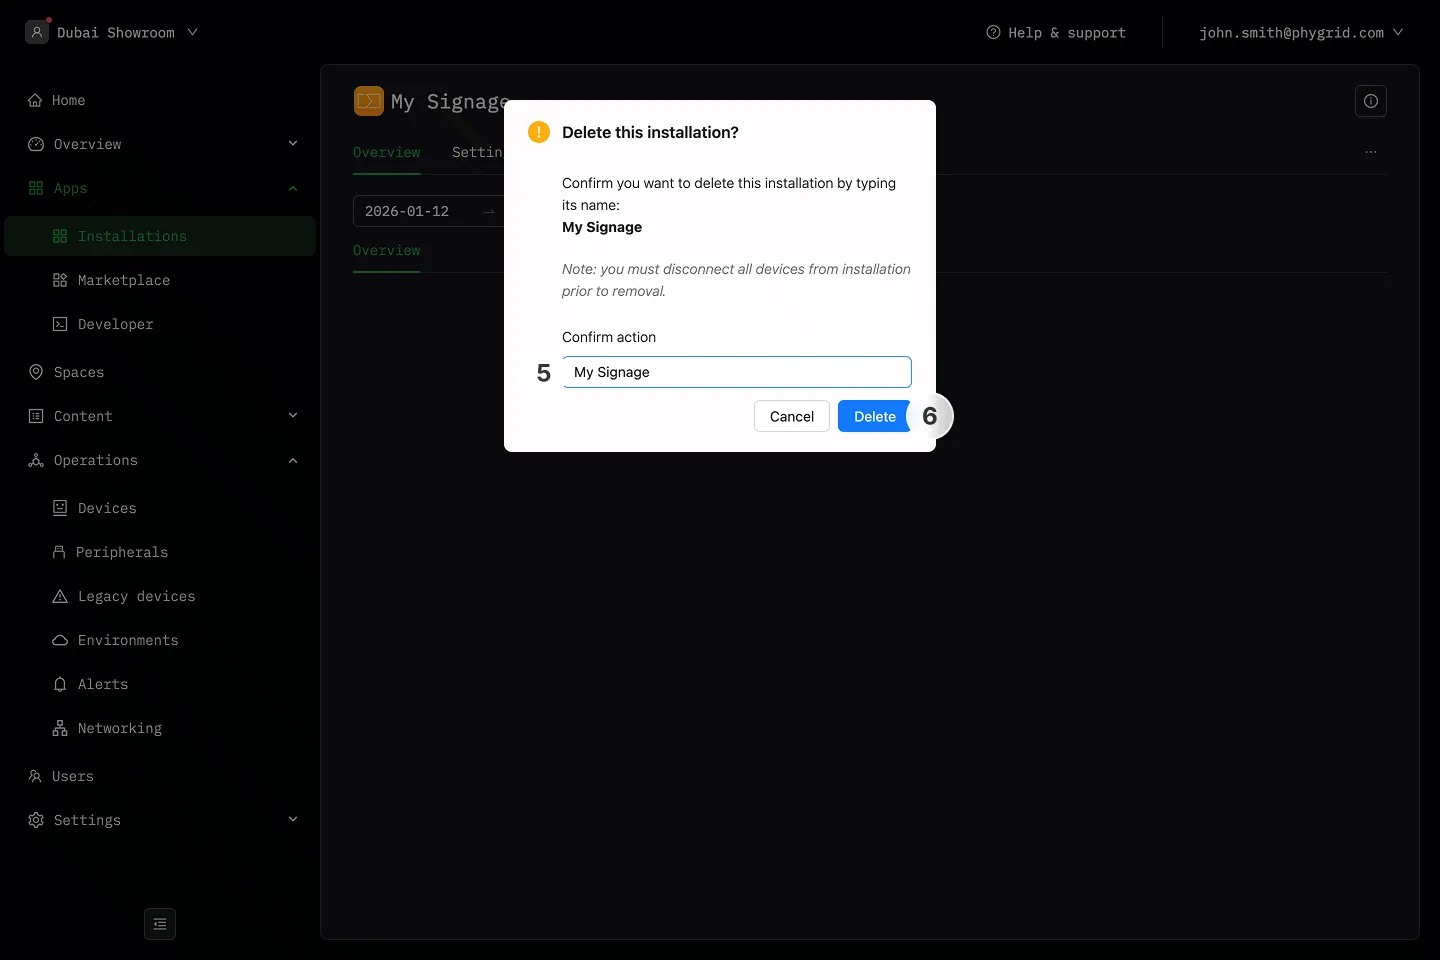Click the Content list icon
The height and width of the screenshot is (960, 1440).
(x=36, y=416)
